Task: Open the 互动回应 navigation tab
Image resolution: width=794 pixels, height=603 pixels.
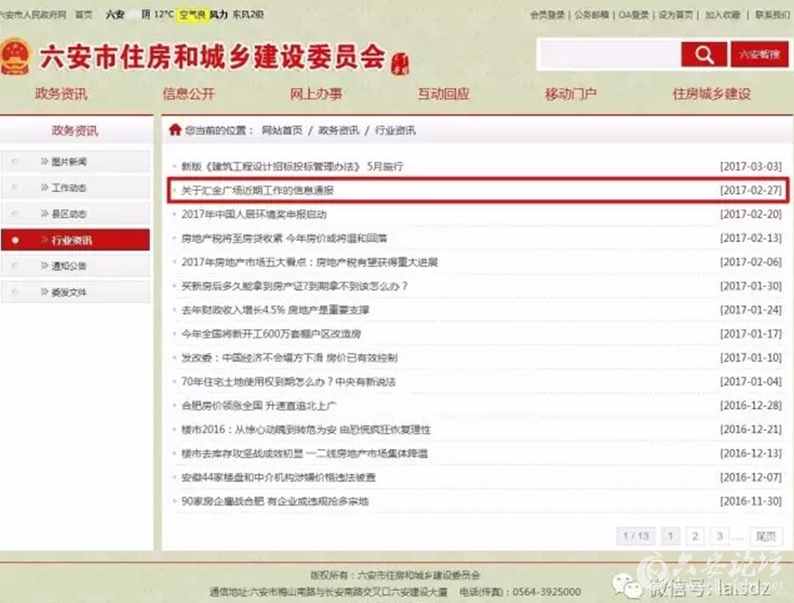Action: (444, 94)
